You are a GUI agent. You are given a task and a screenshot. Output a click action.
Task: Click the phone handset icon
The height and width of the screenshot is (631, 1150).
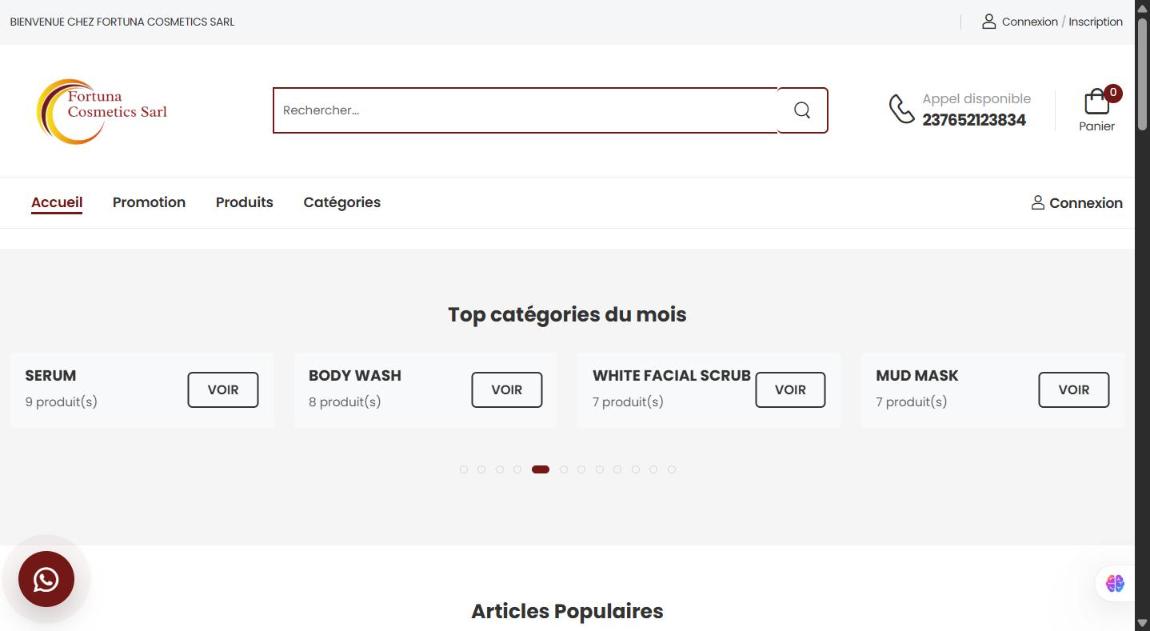click(x=901, y=109)
